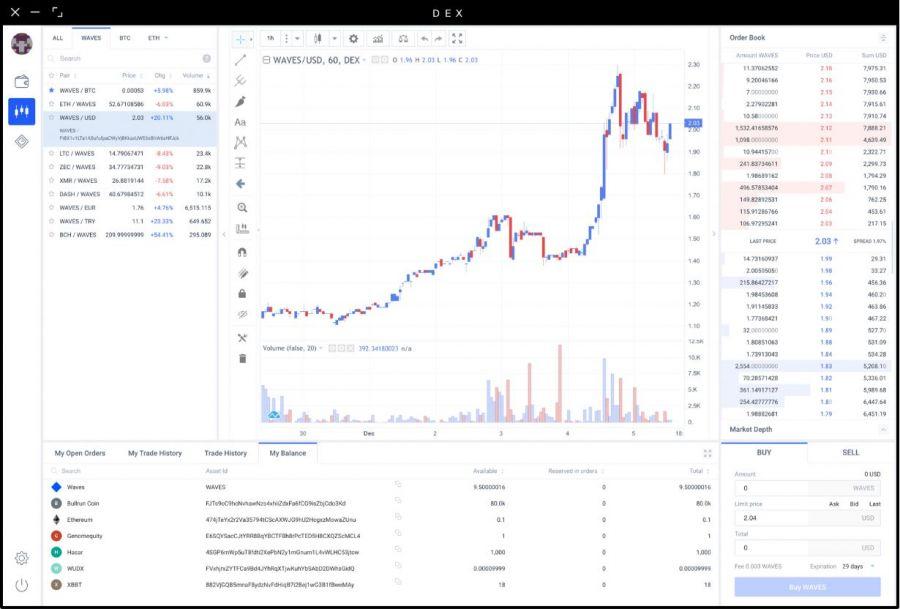Select the price range prediction tool
900x609 pixels.
(x=241, y=164)
